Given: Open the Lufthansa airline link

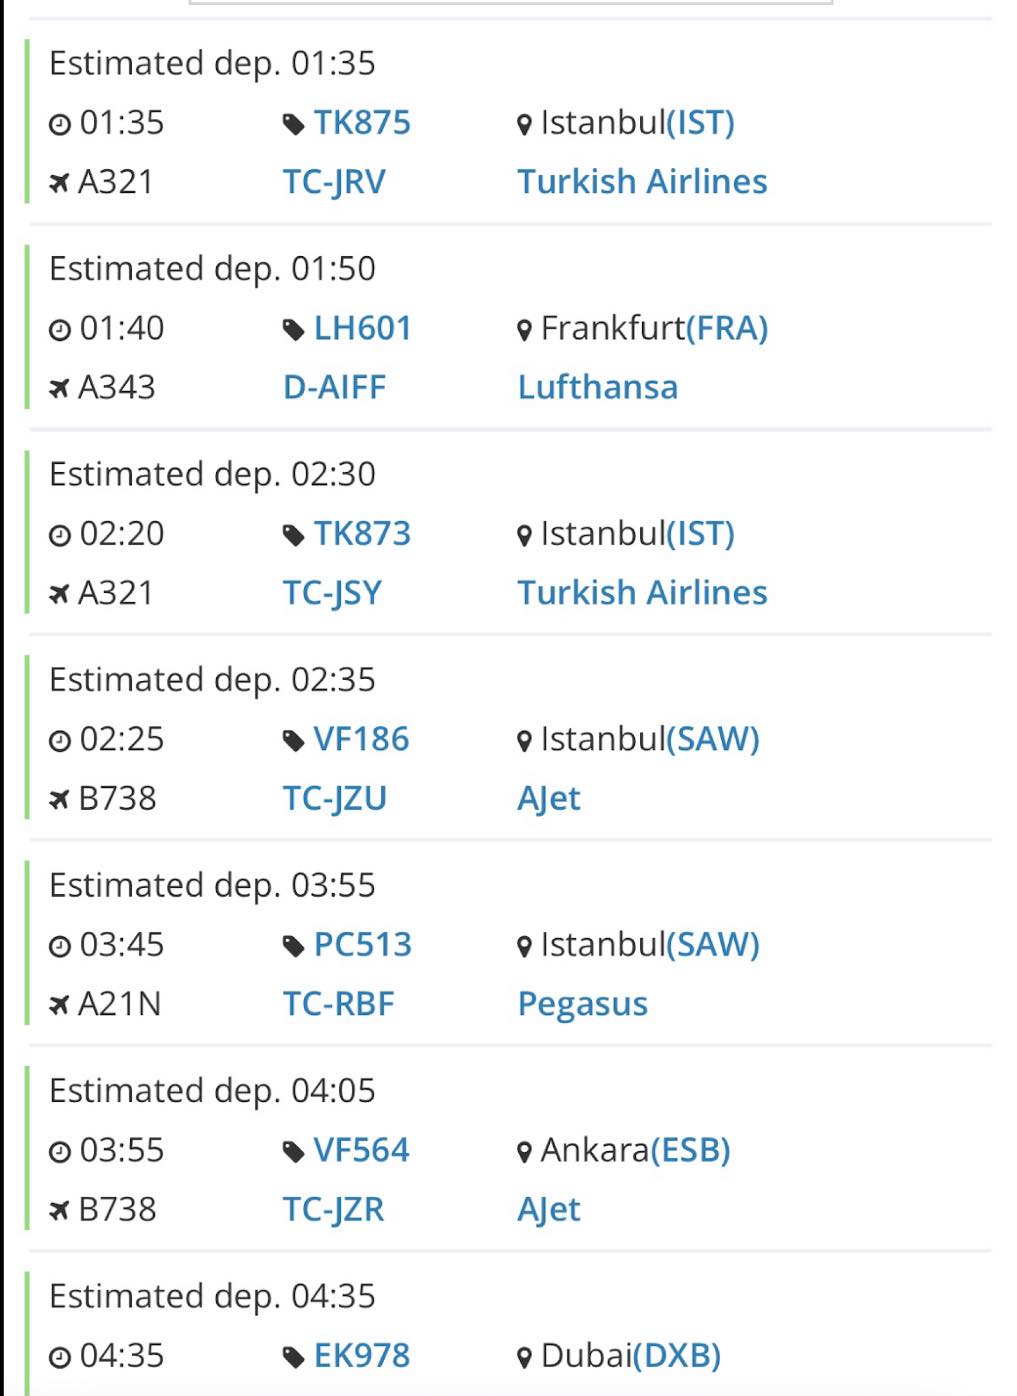Looking at the screenshot, I should pos(598,387).
